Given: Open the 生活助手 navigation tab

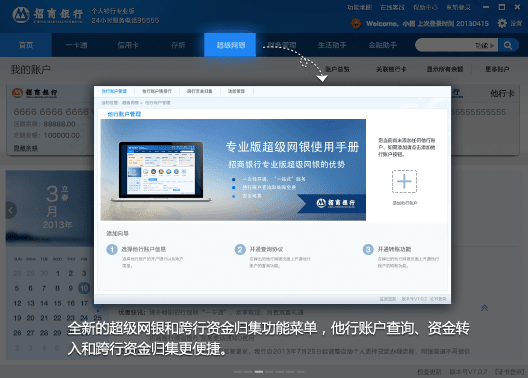Looking at the screenshot, I should tap(332, 45).
